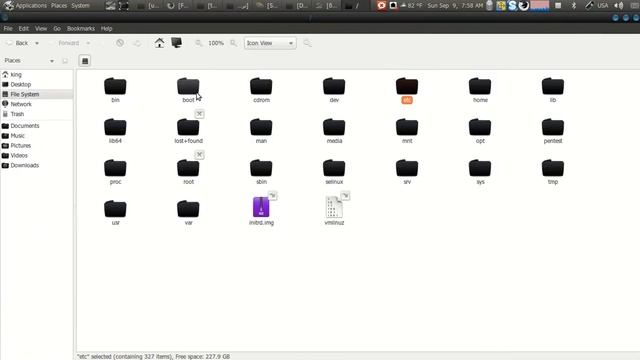640x360 pixels.
Task: Open the Edit menu
Action: [x=24, y=29]
